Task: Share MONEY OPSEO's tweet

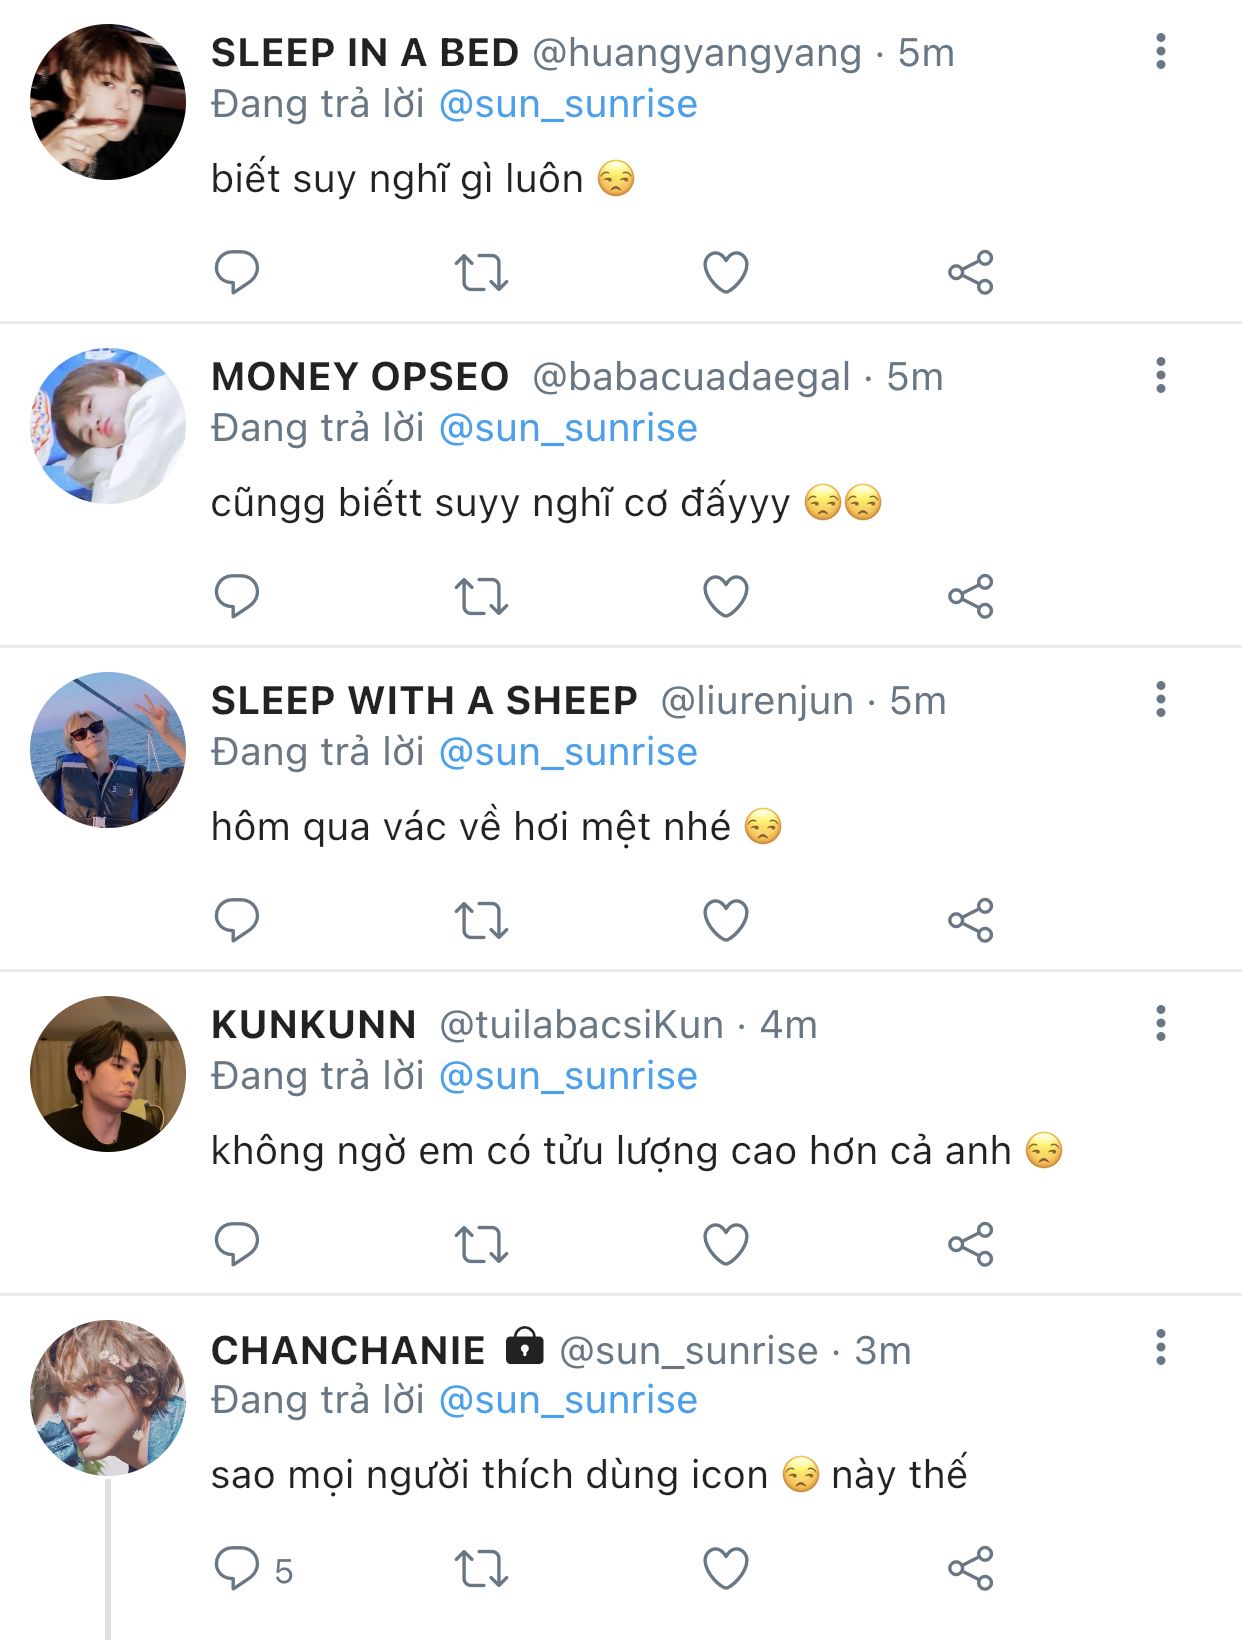Action: [970, 596]
